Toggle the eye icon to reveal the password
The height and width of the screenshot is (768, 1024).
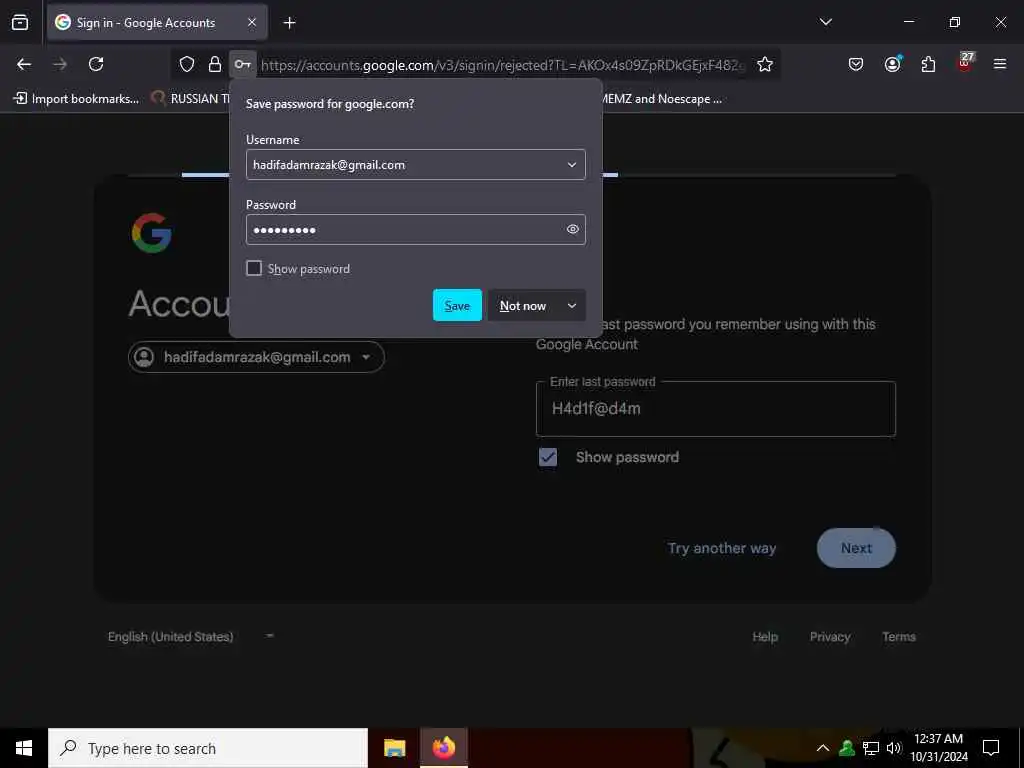pyautogui.click(x=573, y=229)
